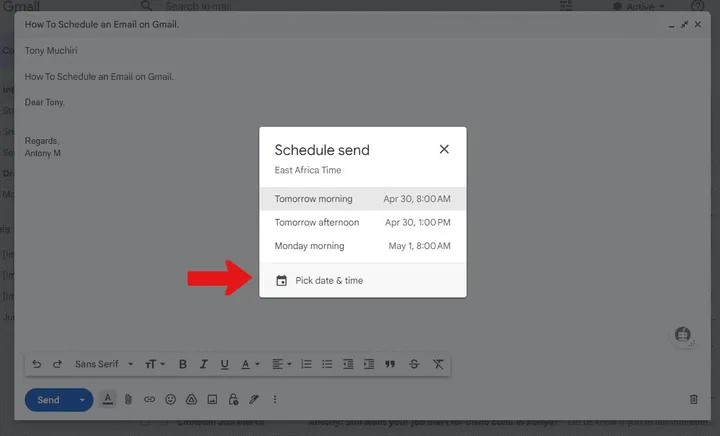
Task: Toggle underline formatting
Action: pos(224,365)
